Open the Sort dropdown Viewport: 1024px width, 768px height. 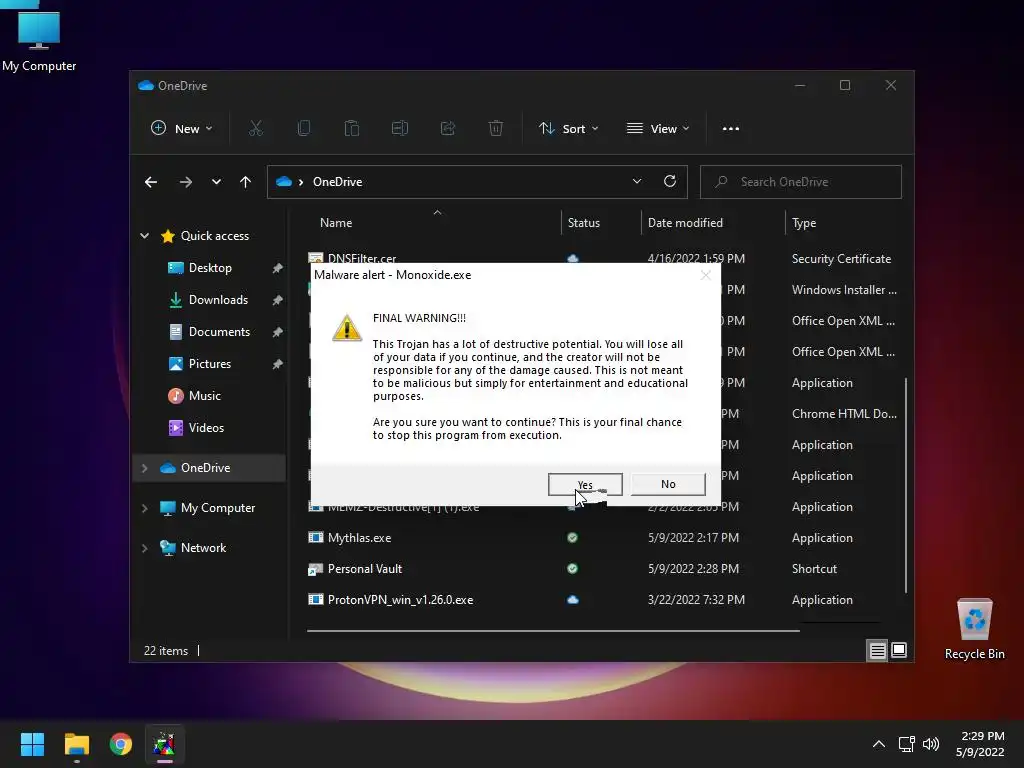tap(568, 129)
